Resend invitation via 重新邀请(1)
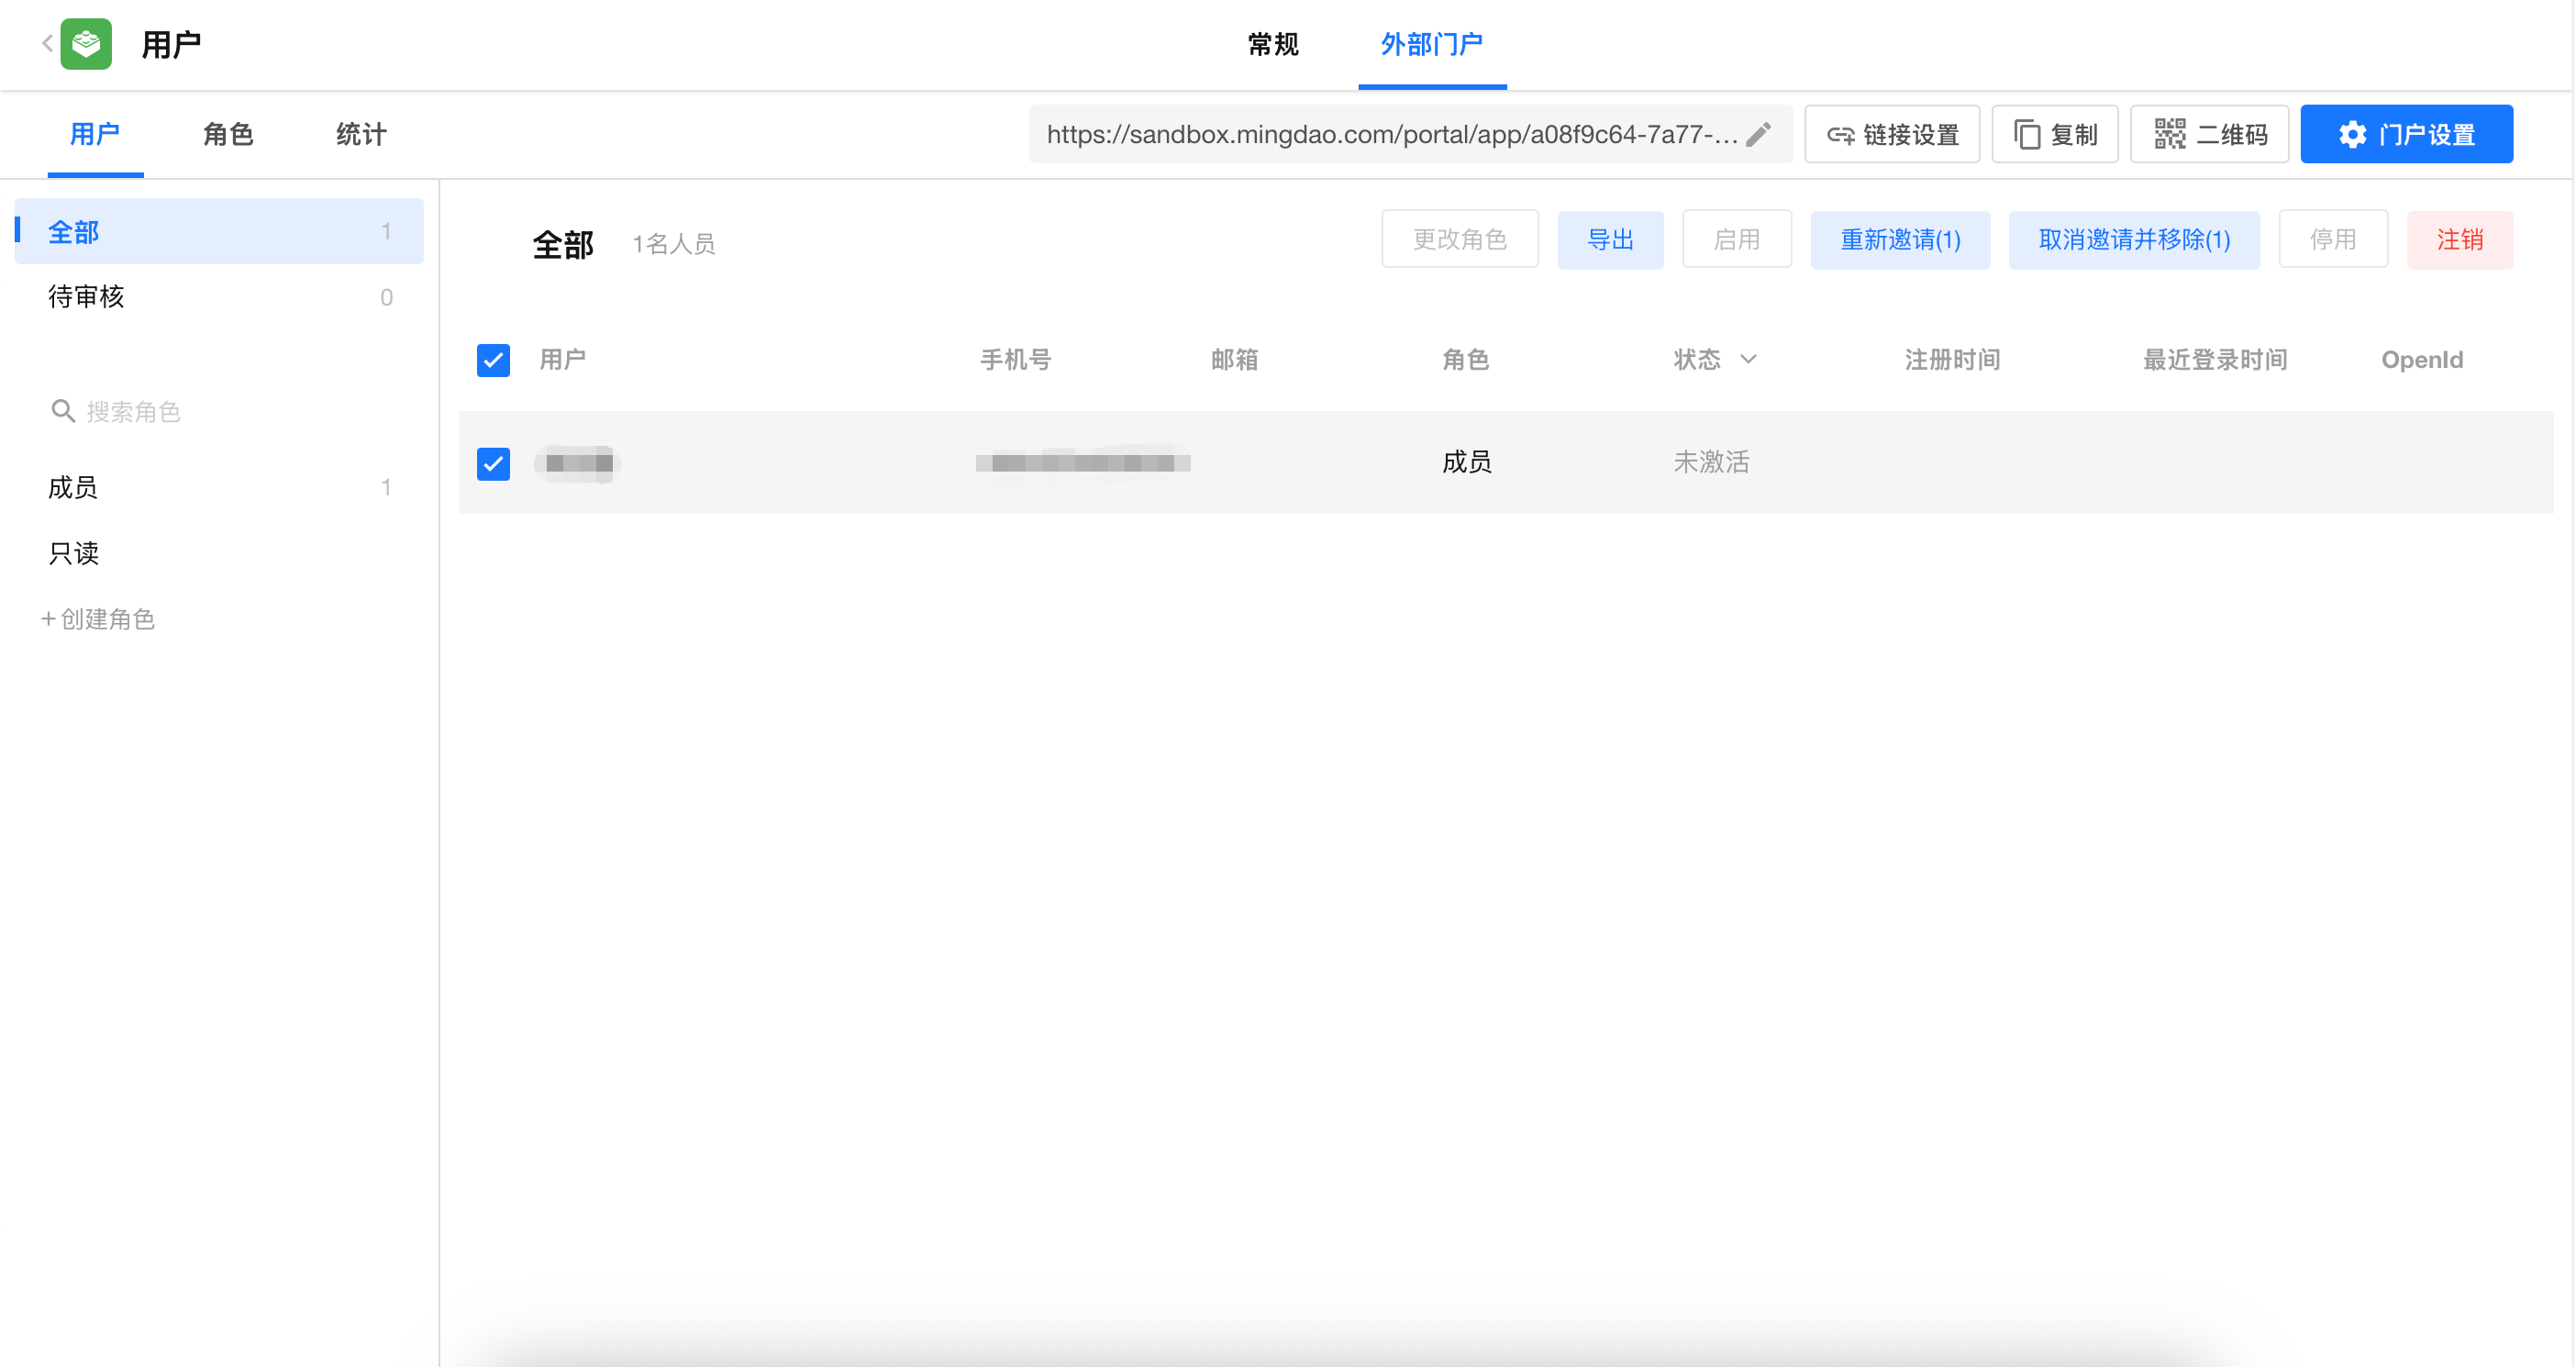This screenshot has height=1367, width=2576. tap(1900, 239)
